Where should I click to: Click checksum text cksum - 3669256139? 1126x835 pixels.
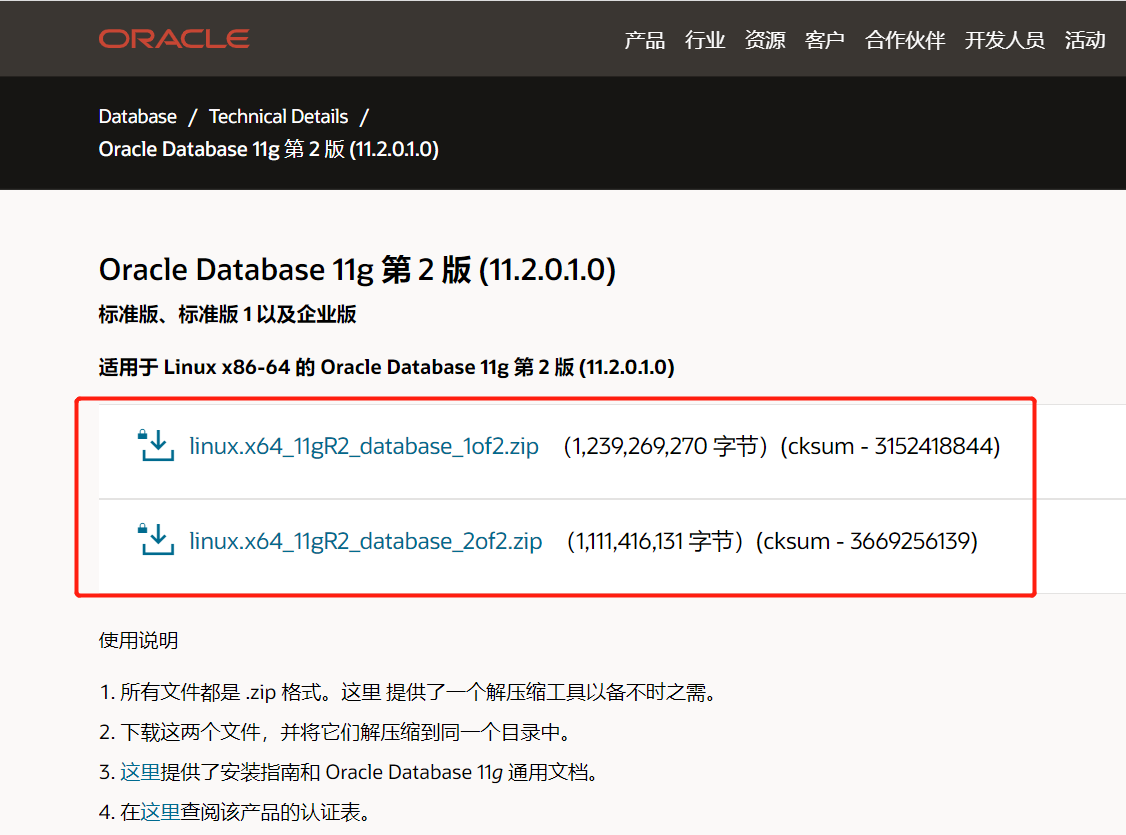click(867, 541)
